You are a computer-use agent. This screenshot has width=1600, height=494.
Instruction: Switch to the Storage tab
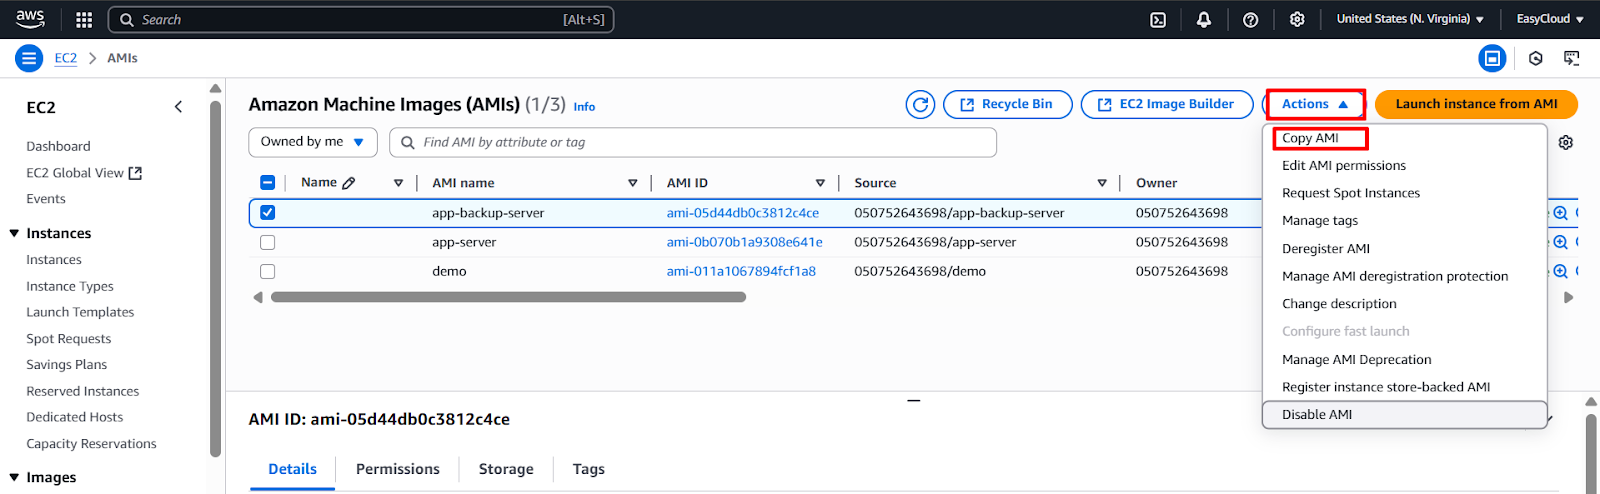(506, 469)
